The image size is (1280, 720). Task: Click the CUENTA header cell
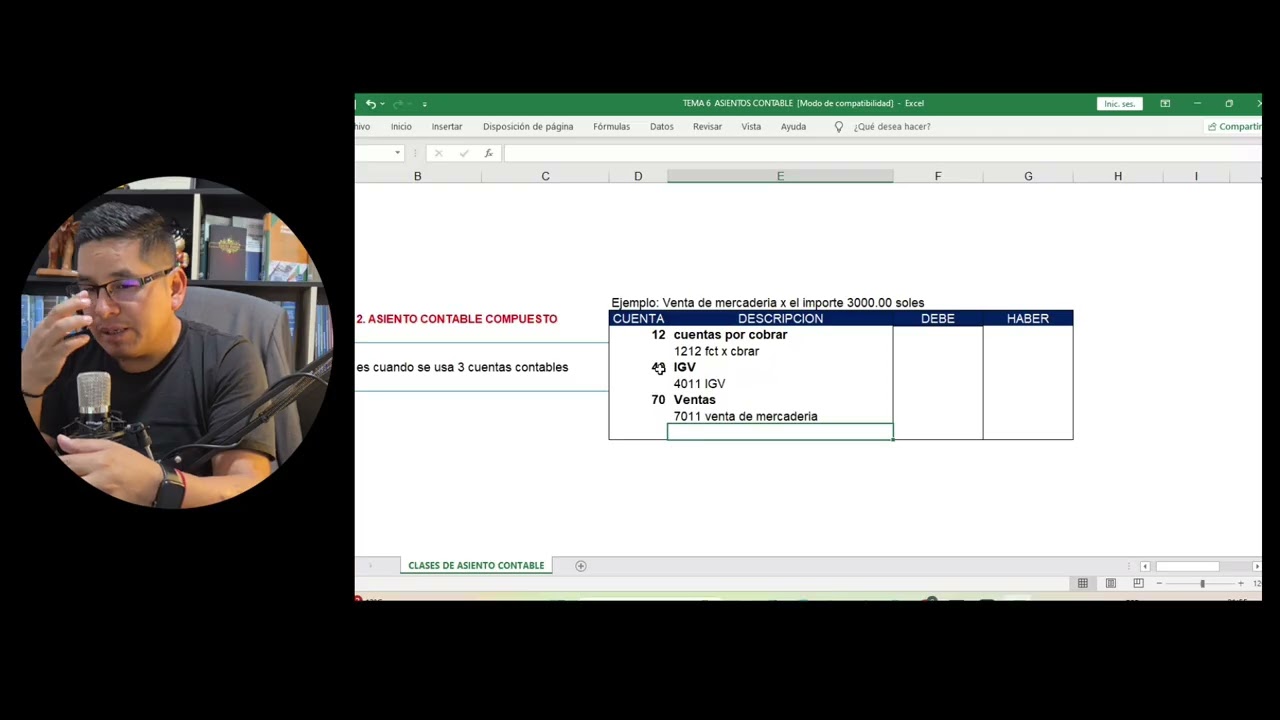pos(638,318)
